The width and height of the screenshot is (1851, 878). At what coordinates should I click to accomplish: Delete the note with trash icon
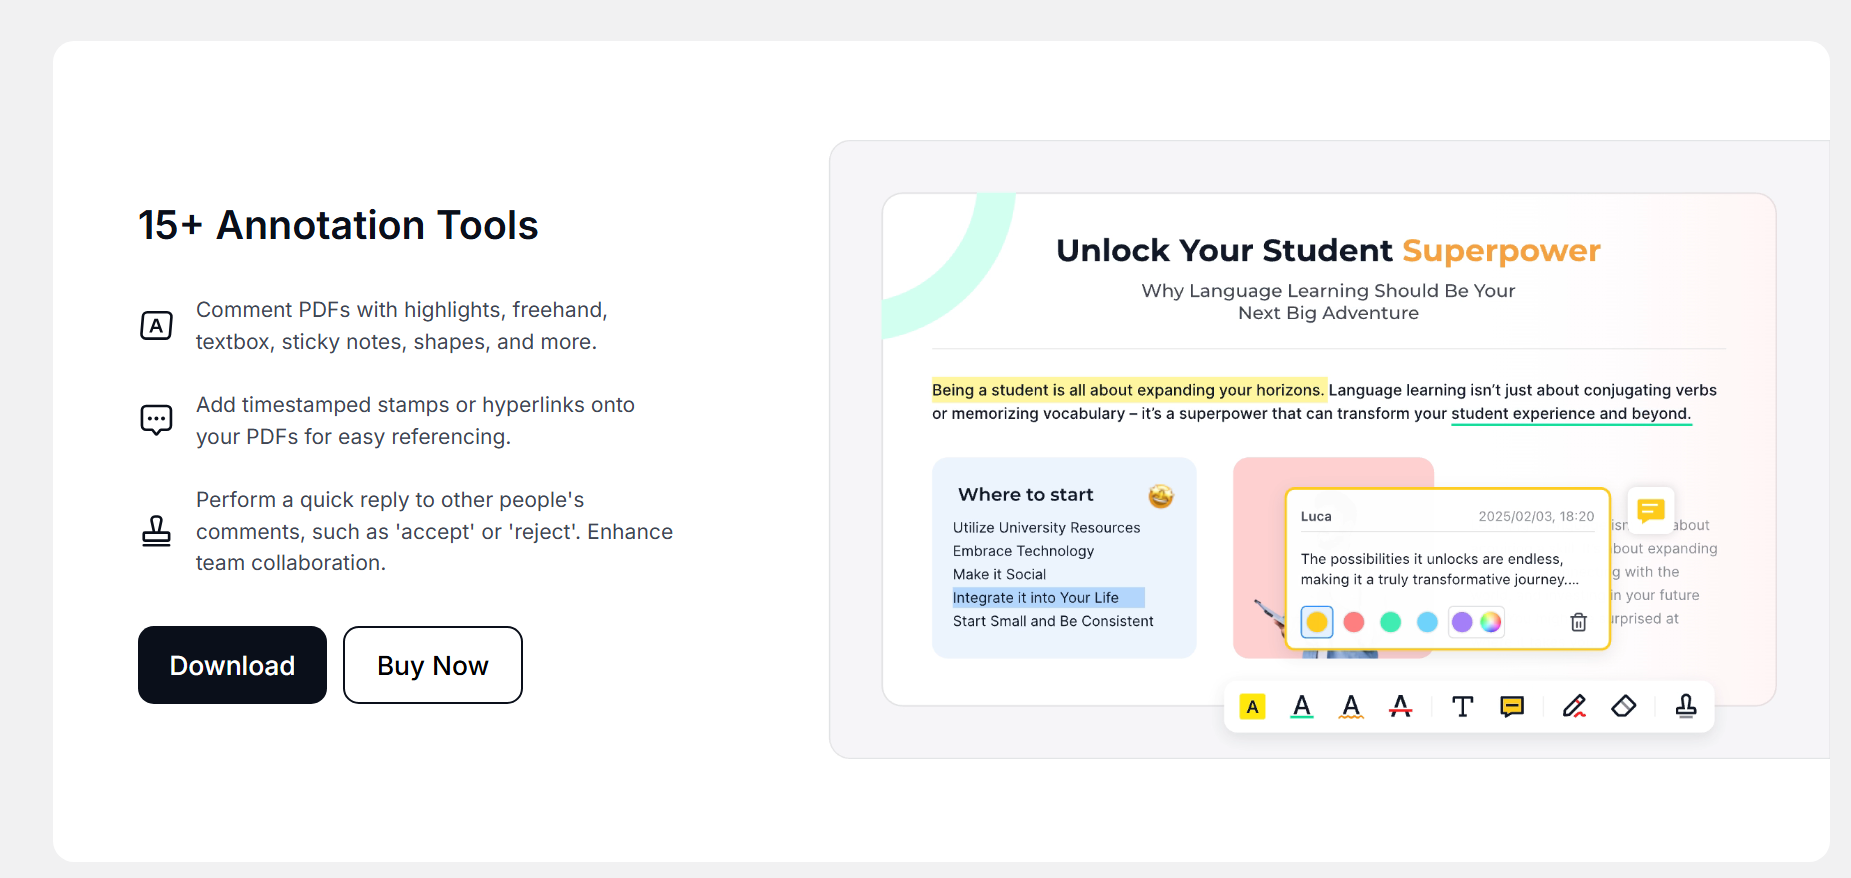click(1579, 622)
